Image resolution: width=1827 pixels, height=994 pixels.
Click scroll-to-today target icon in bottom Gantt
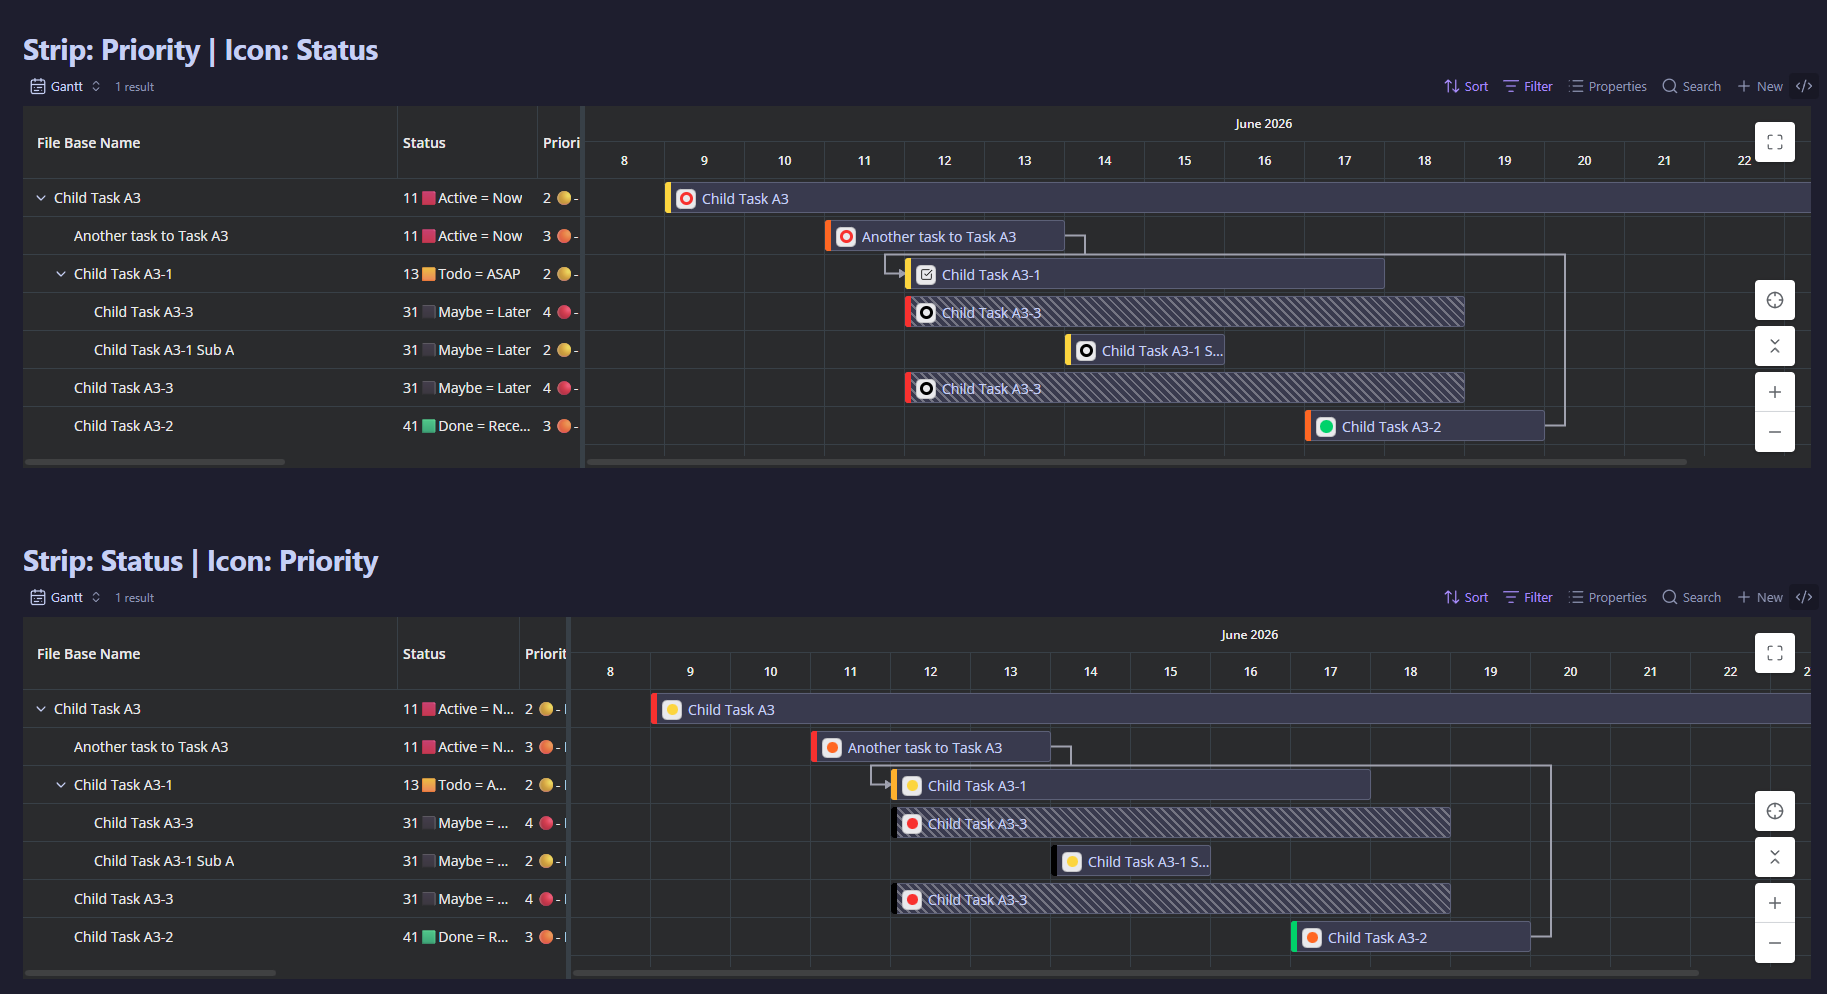pyautogui.click(x=1774, y=811)
